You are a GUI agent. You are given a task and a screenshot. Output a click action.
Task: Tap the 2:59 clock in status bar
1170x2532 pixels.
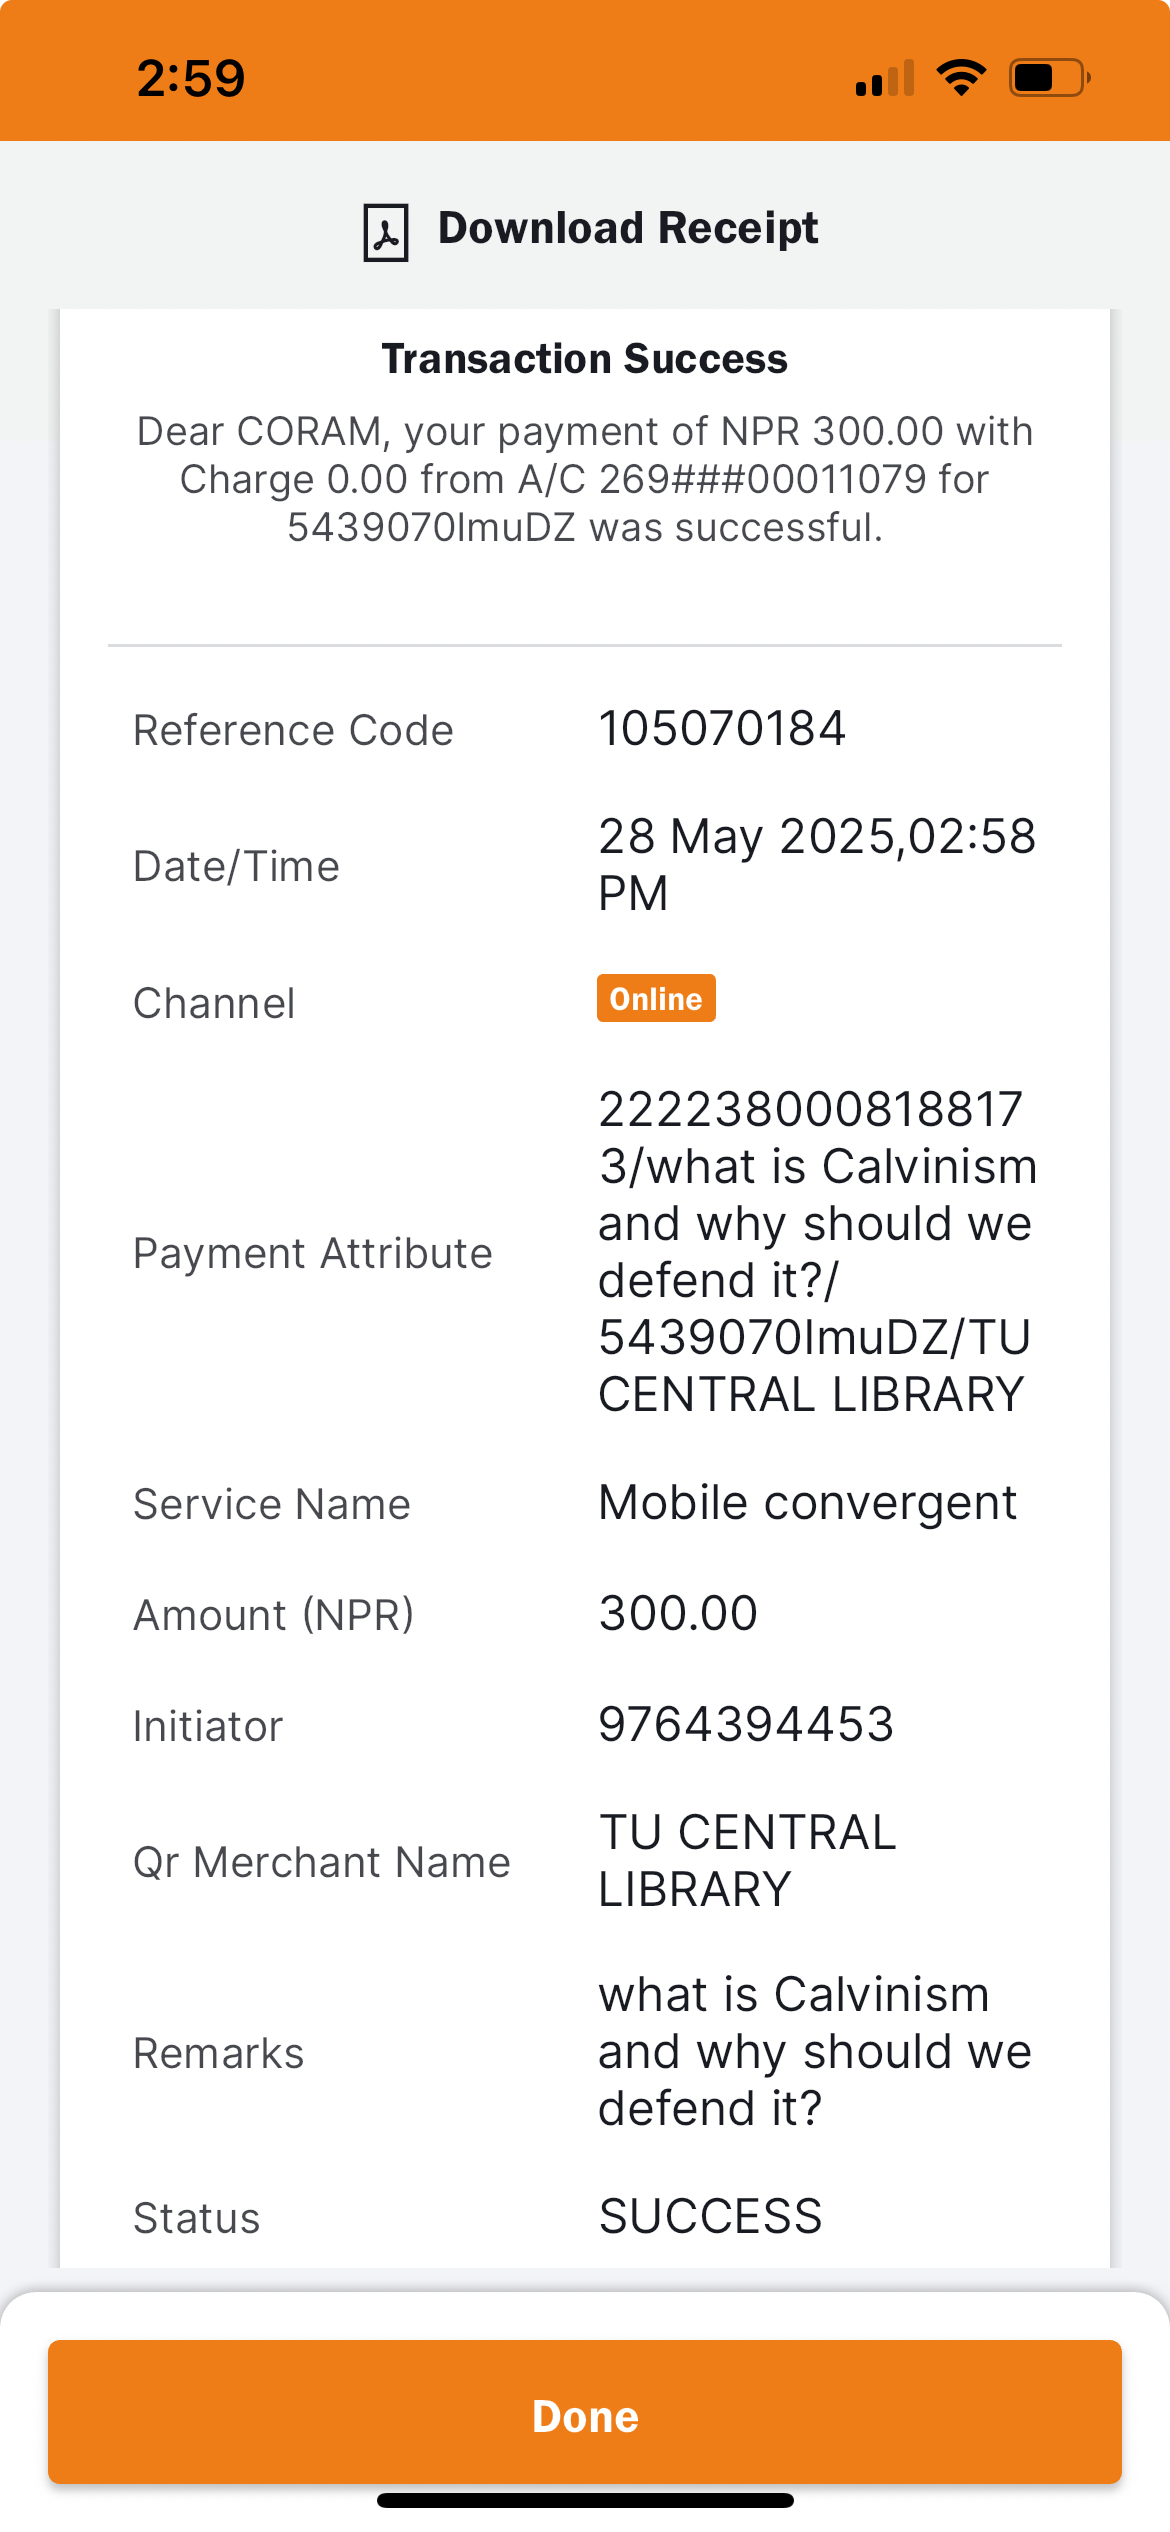(x=191, y=78)
